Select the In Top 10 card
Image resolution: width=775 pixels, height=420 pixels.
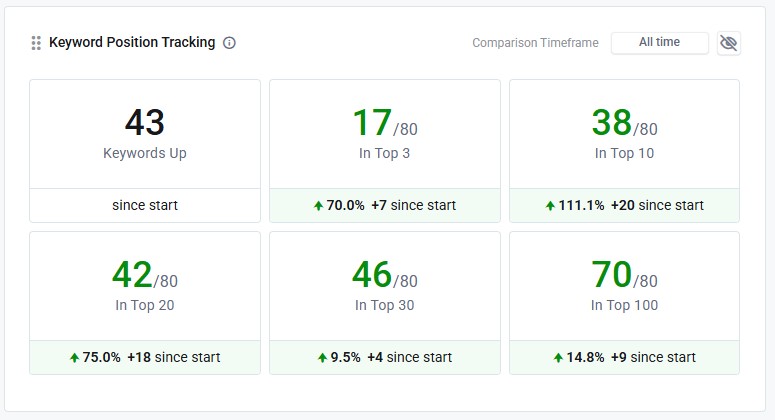[x=625, y=134]
